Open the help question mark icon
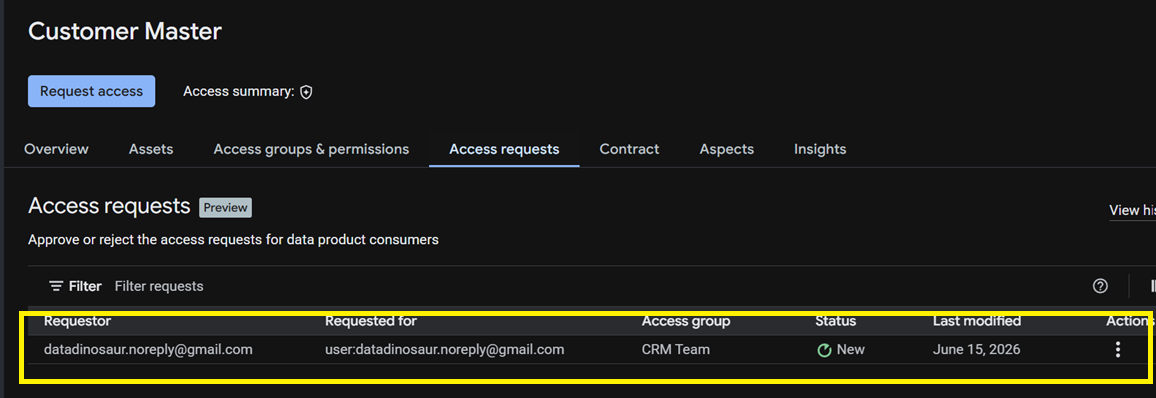 pos(1100,286)
